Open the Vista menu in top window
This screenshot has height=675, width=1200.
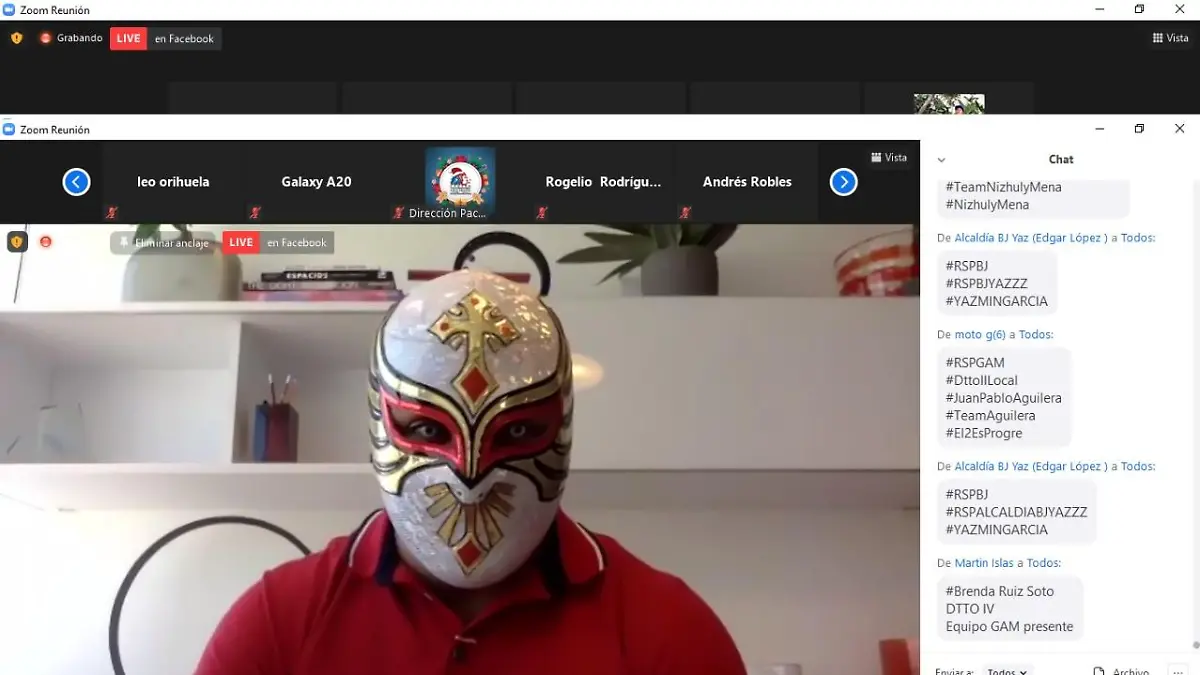[1170, 38]
